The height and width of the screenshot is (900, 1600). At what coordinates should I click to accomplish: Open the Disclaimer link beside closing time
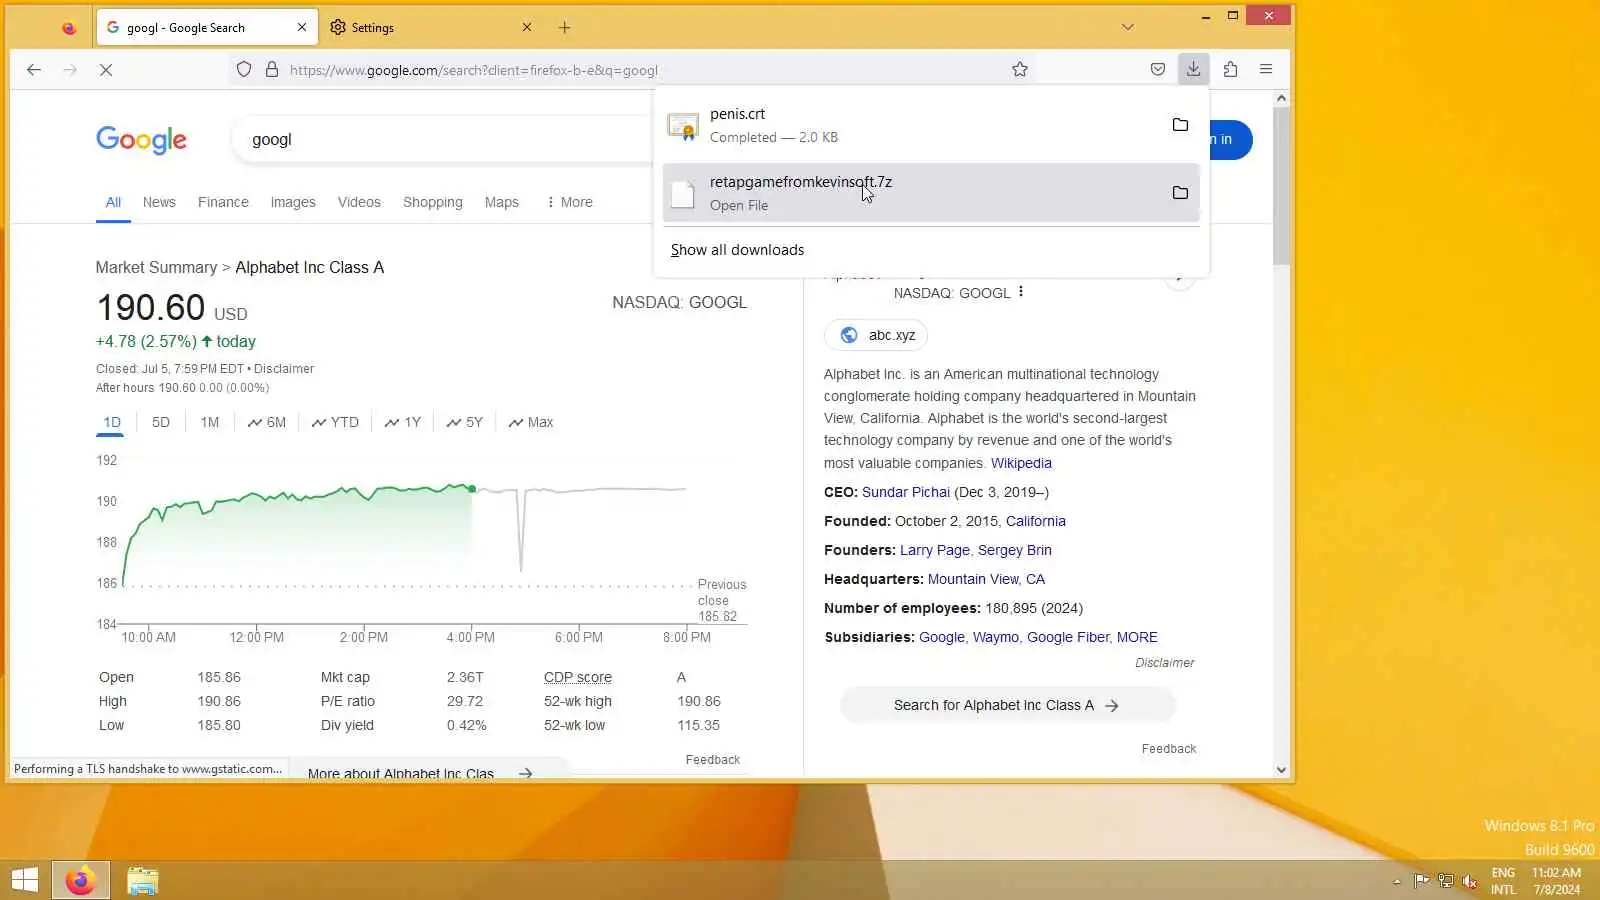(x=284, y=369)
